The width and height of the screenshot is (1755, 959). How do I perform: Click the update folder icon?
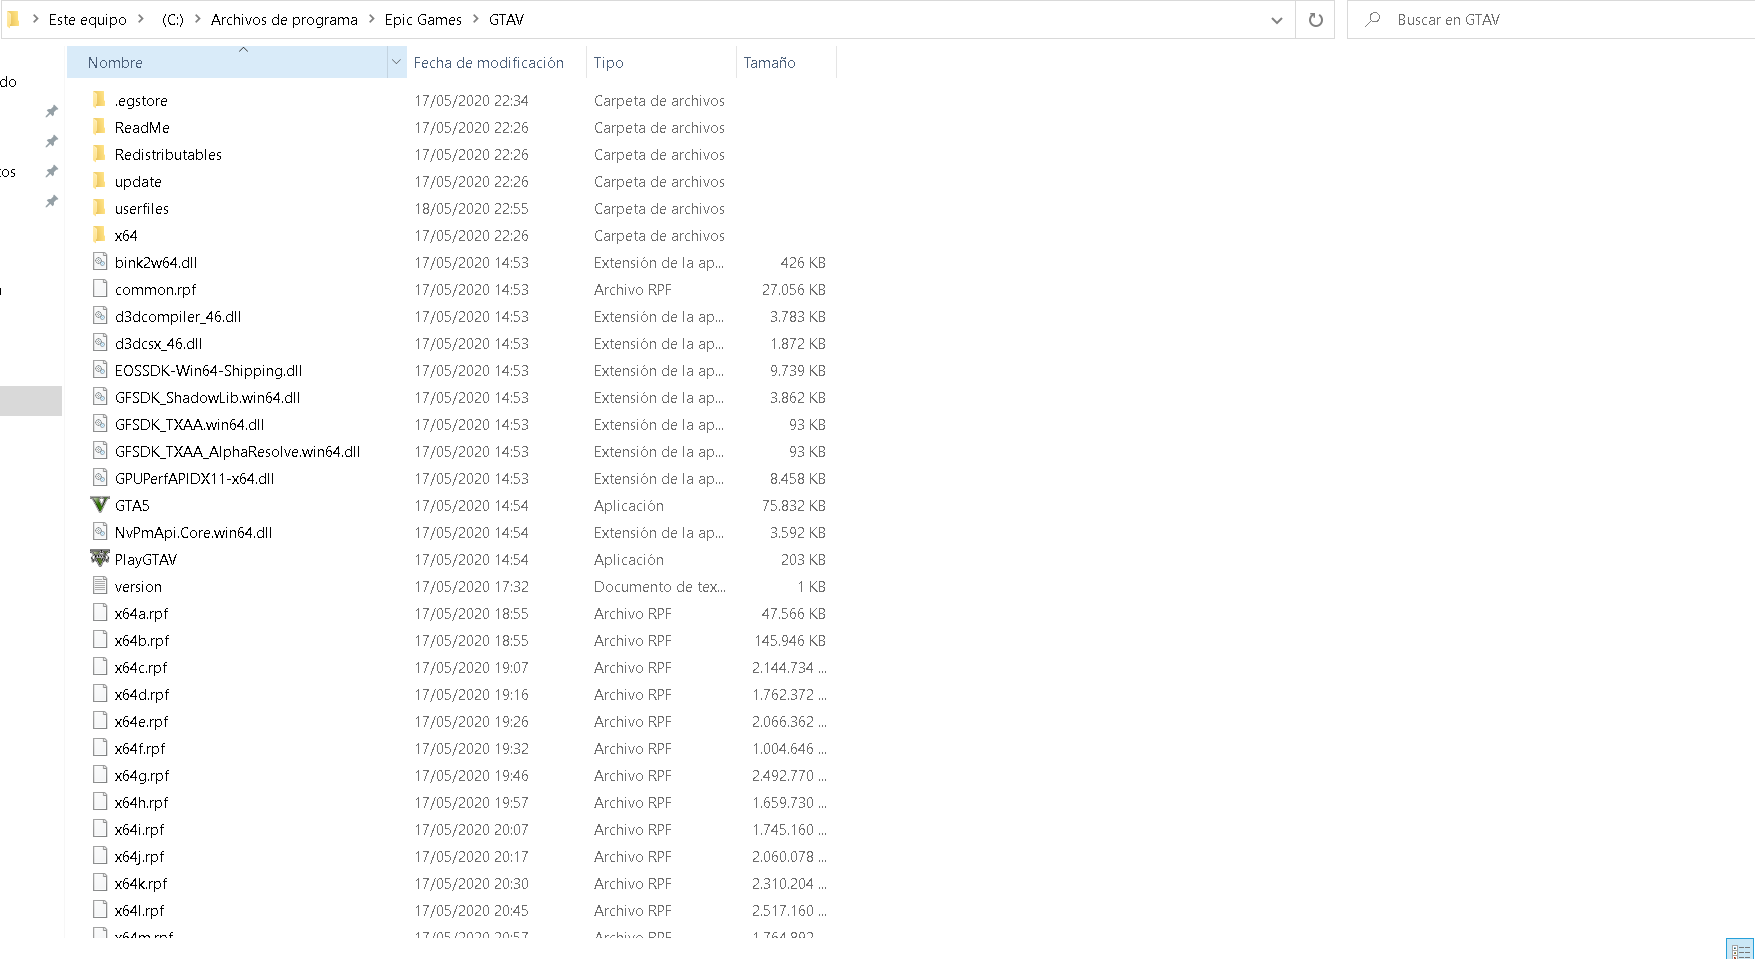coord(99,181)
